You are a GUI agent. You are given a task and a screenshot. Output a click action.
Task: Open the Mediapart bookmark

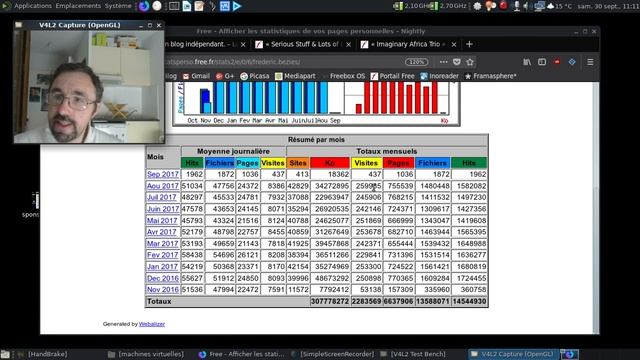click(295, 76)
